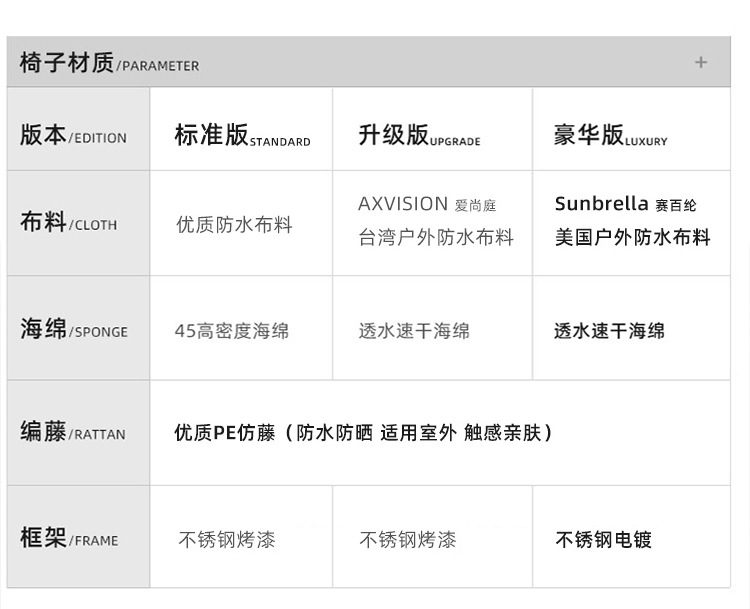Viewport: 750px width, 609px height.
Task: Click the 海绵 SPONGE row label
Action: (x=73, y=329)
